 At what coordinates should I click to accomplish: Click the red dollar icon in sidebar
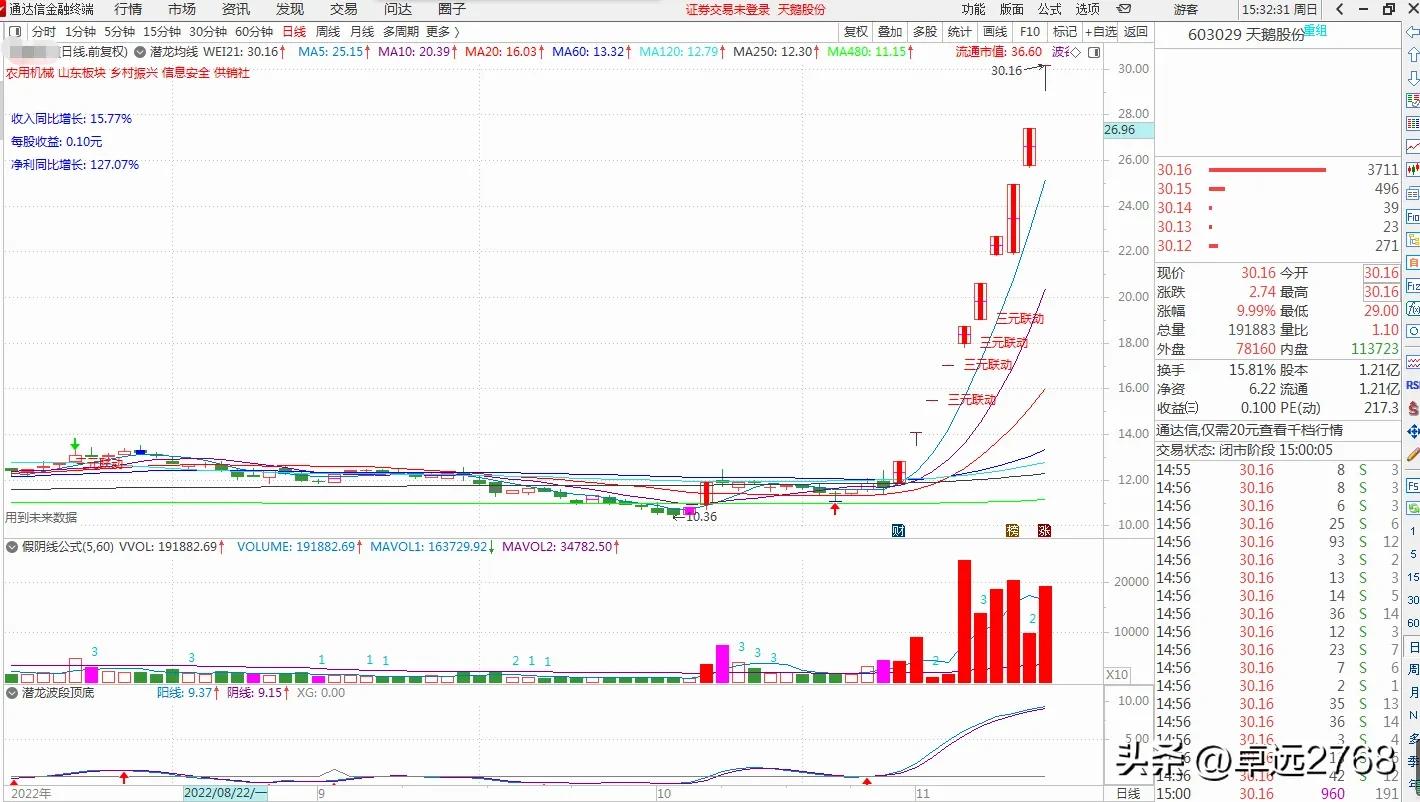pos(1412,408)
